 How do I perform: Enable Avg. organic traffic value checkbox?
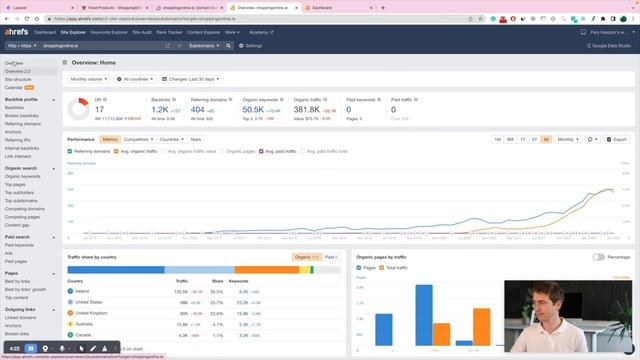[163, 151]
